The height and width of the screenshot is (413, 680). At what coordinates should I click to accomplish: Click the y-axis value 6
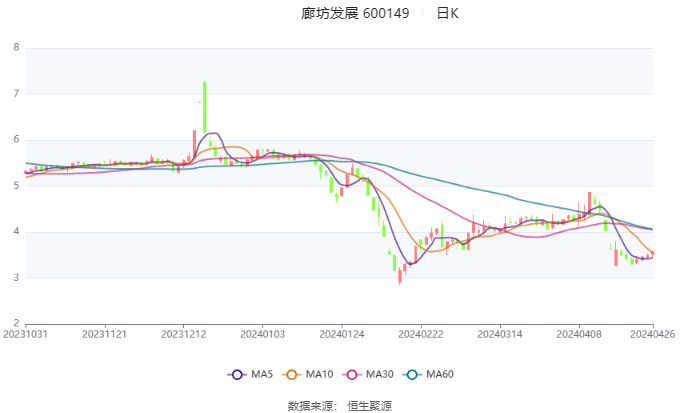16,140
